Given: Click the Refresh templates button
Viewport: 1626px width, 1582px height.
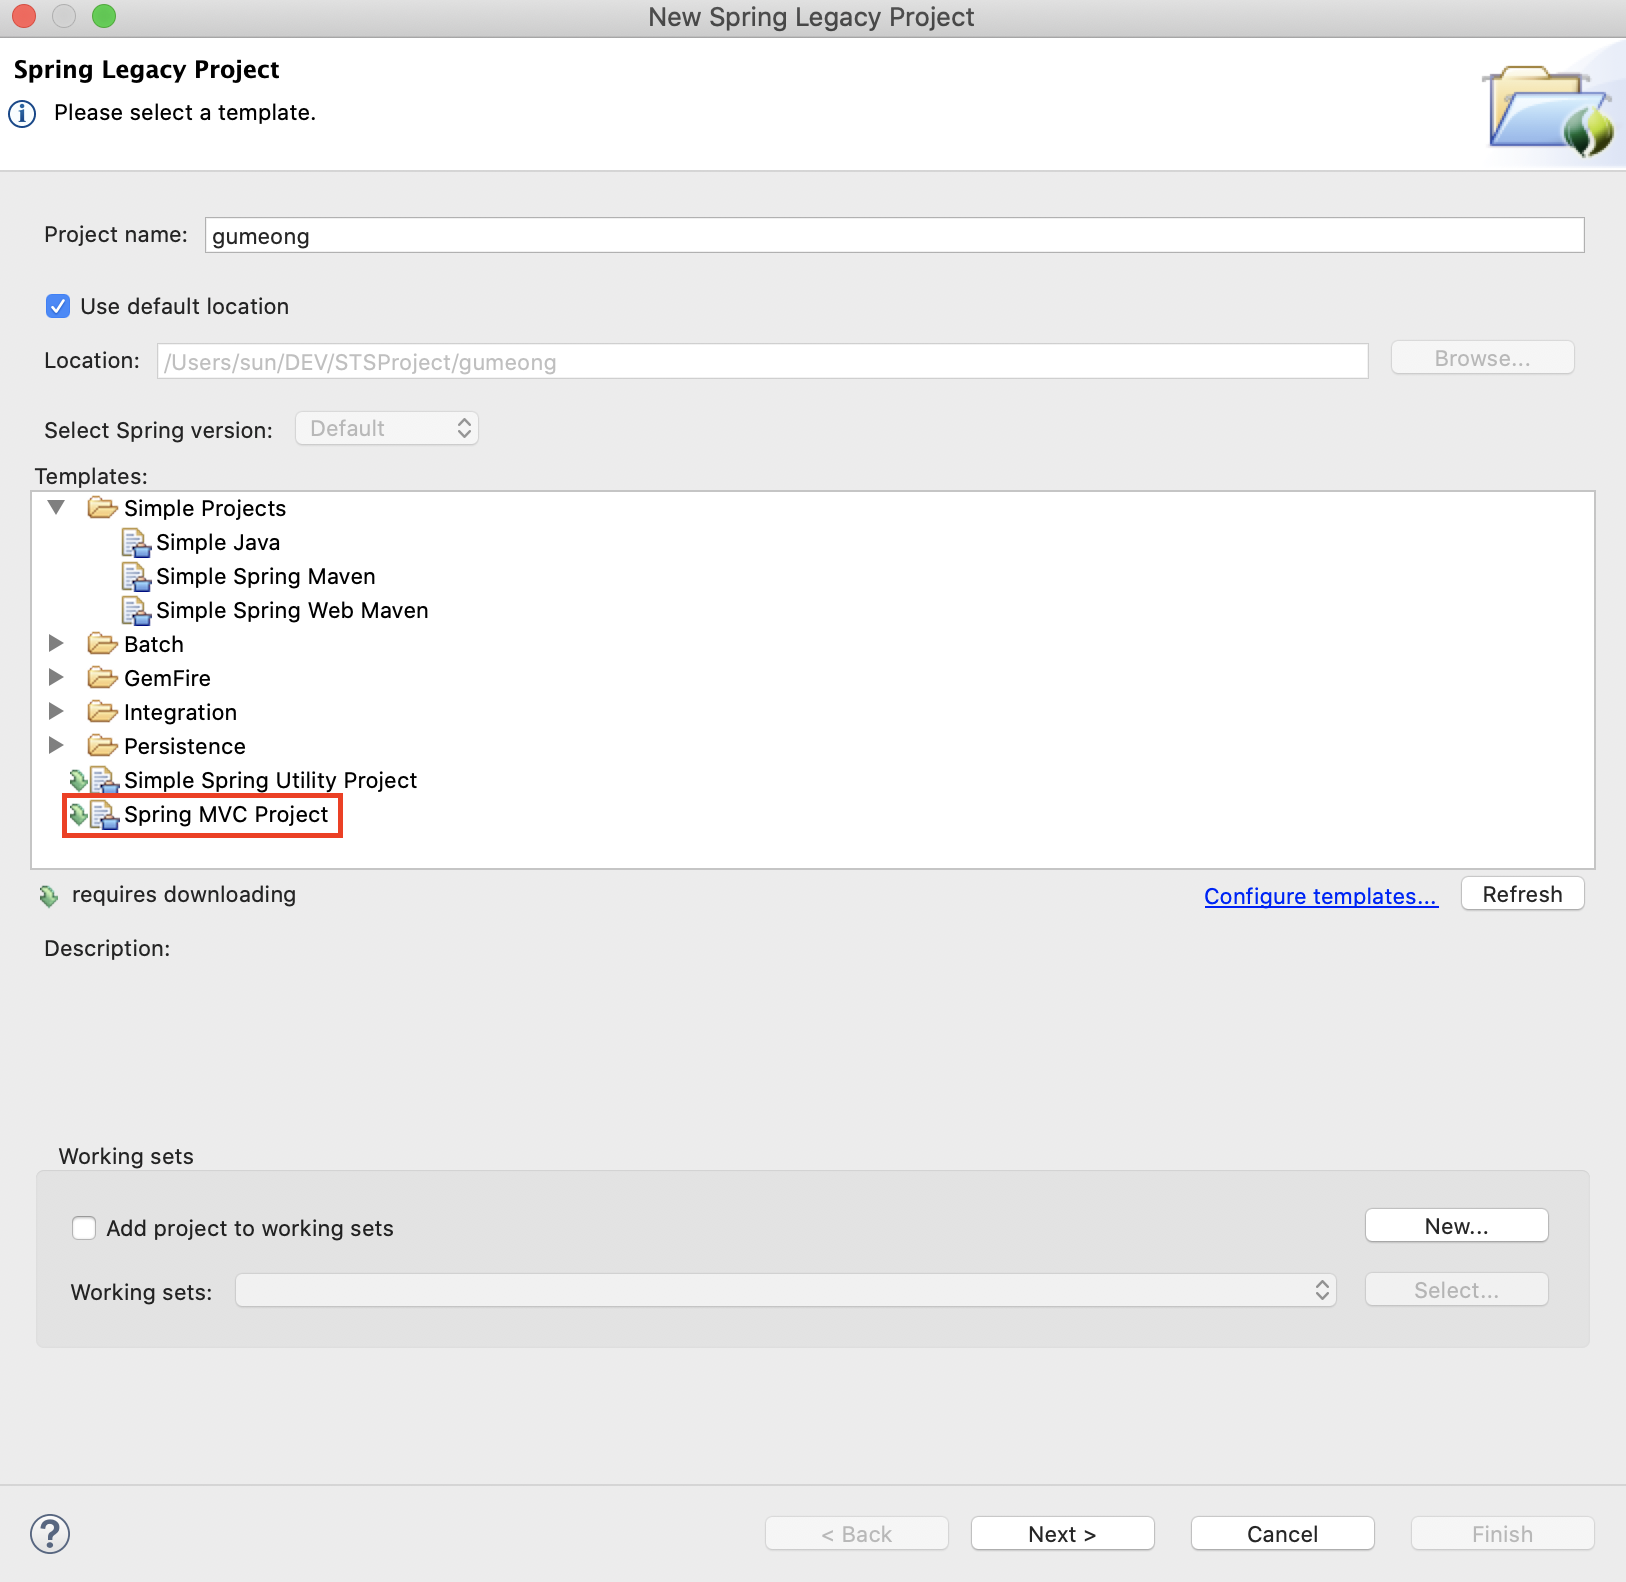Looking at the screenshot, I should [x=1523, y=894].
